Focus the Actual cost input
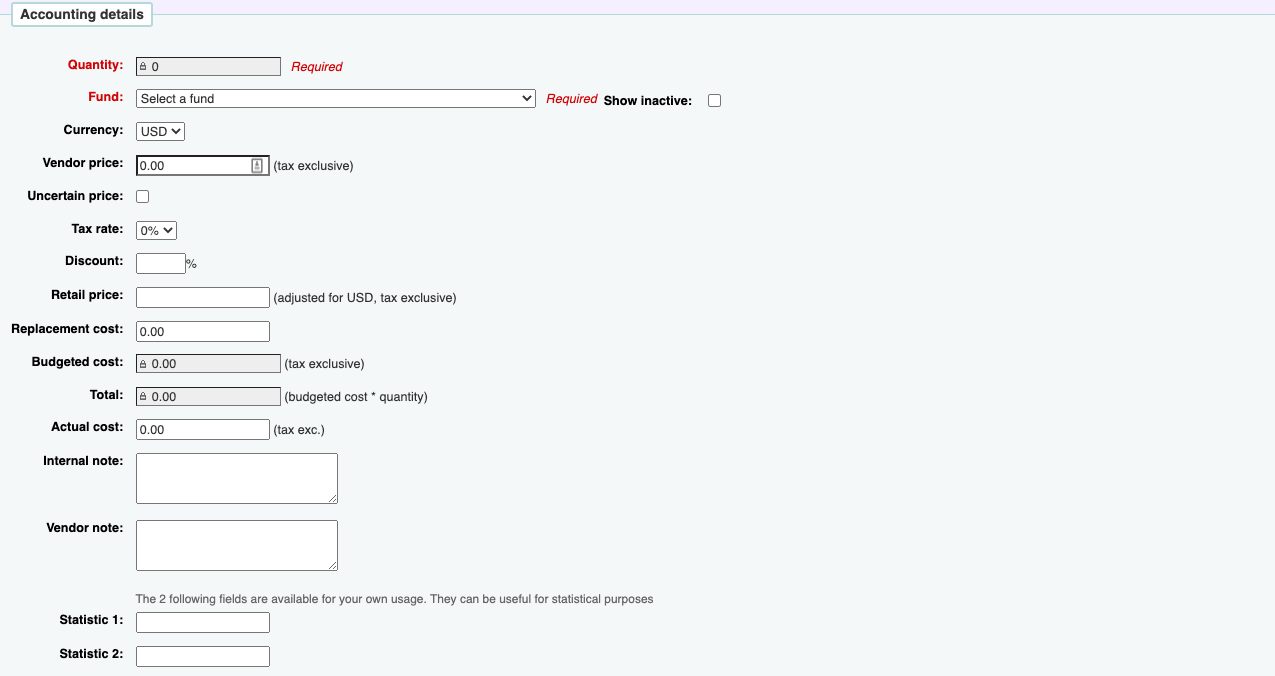1275x676 pixels. [203, 429]
